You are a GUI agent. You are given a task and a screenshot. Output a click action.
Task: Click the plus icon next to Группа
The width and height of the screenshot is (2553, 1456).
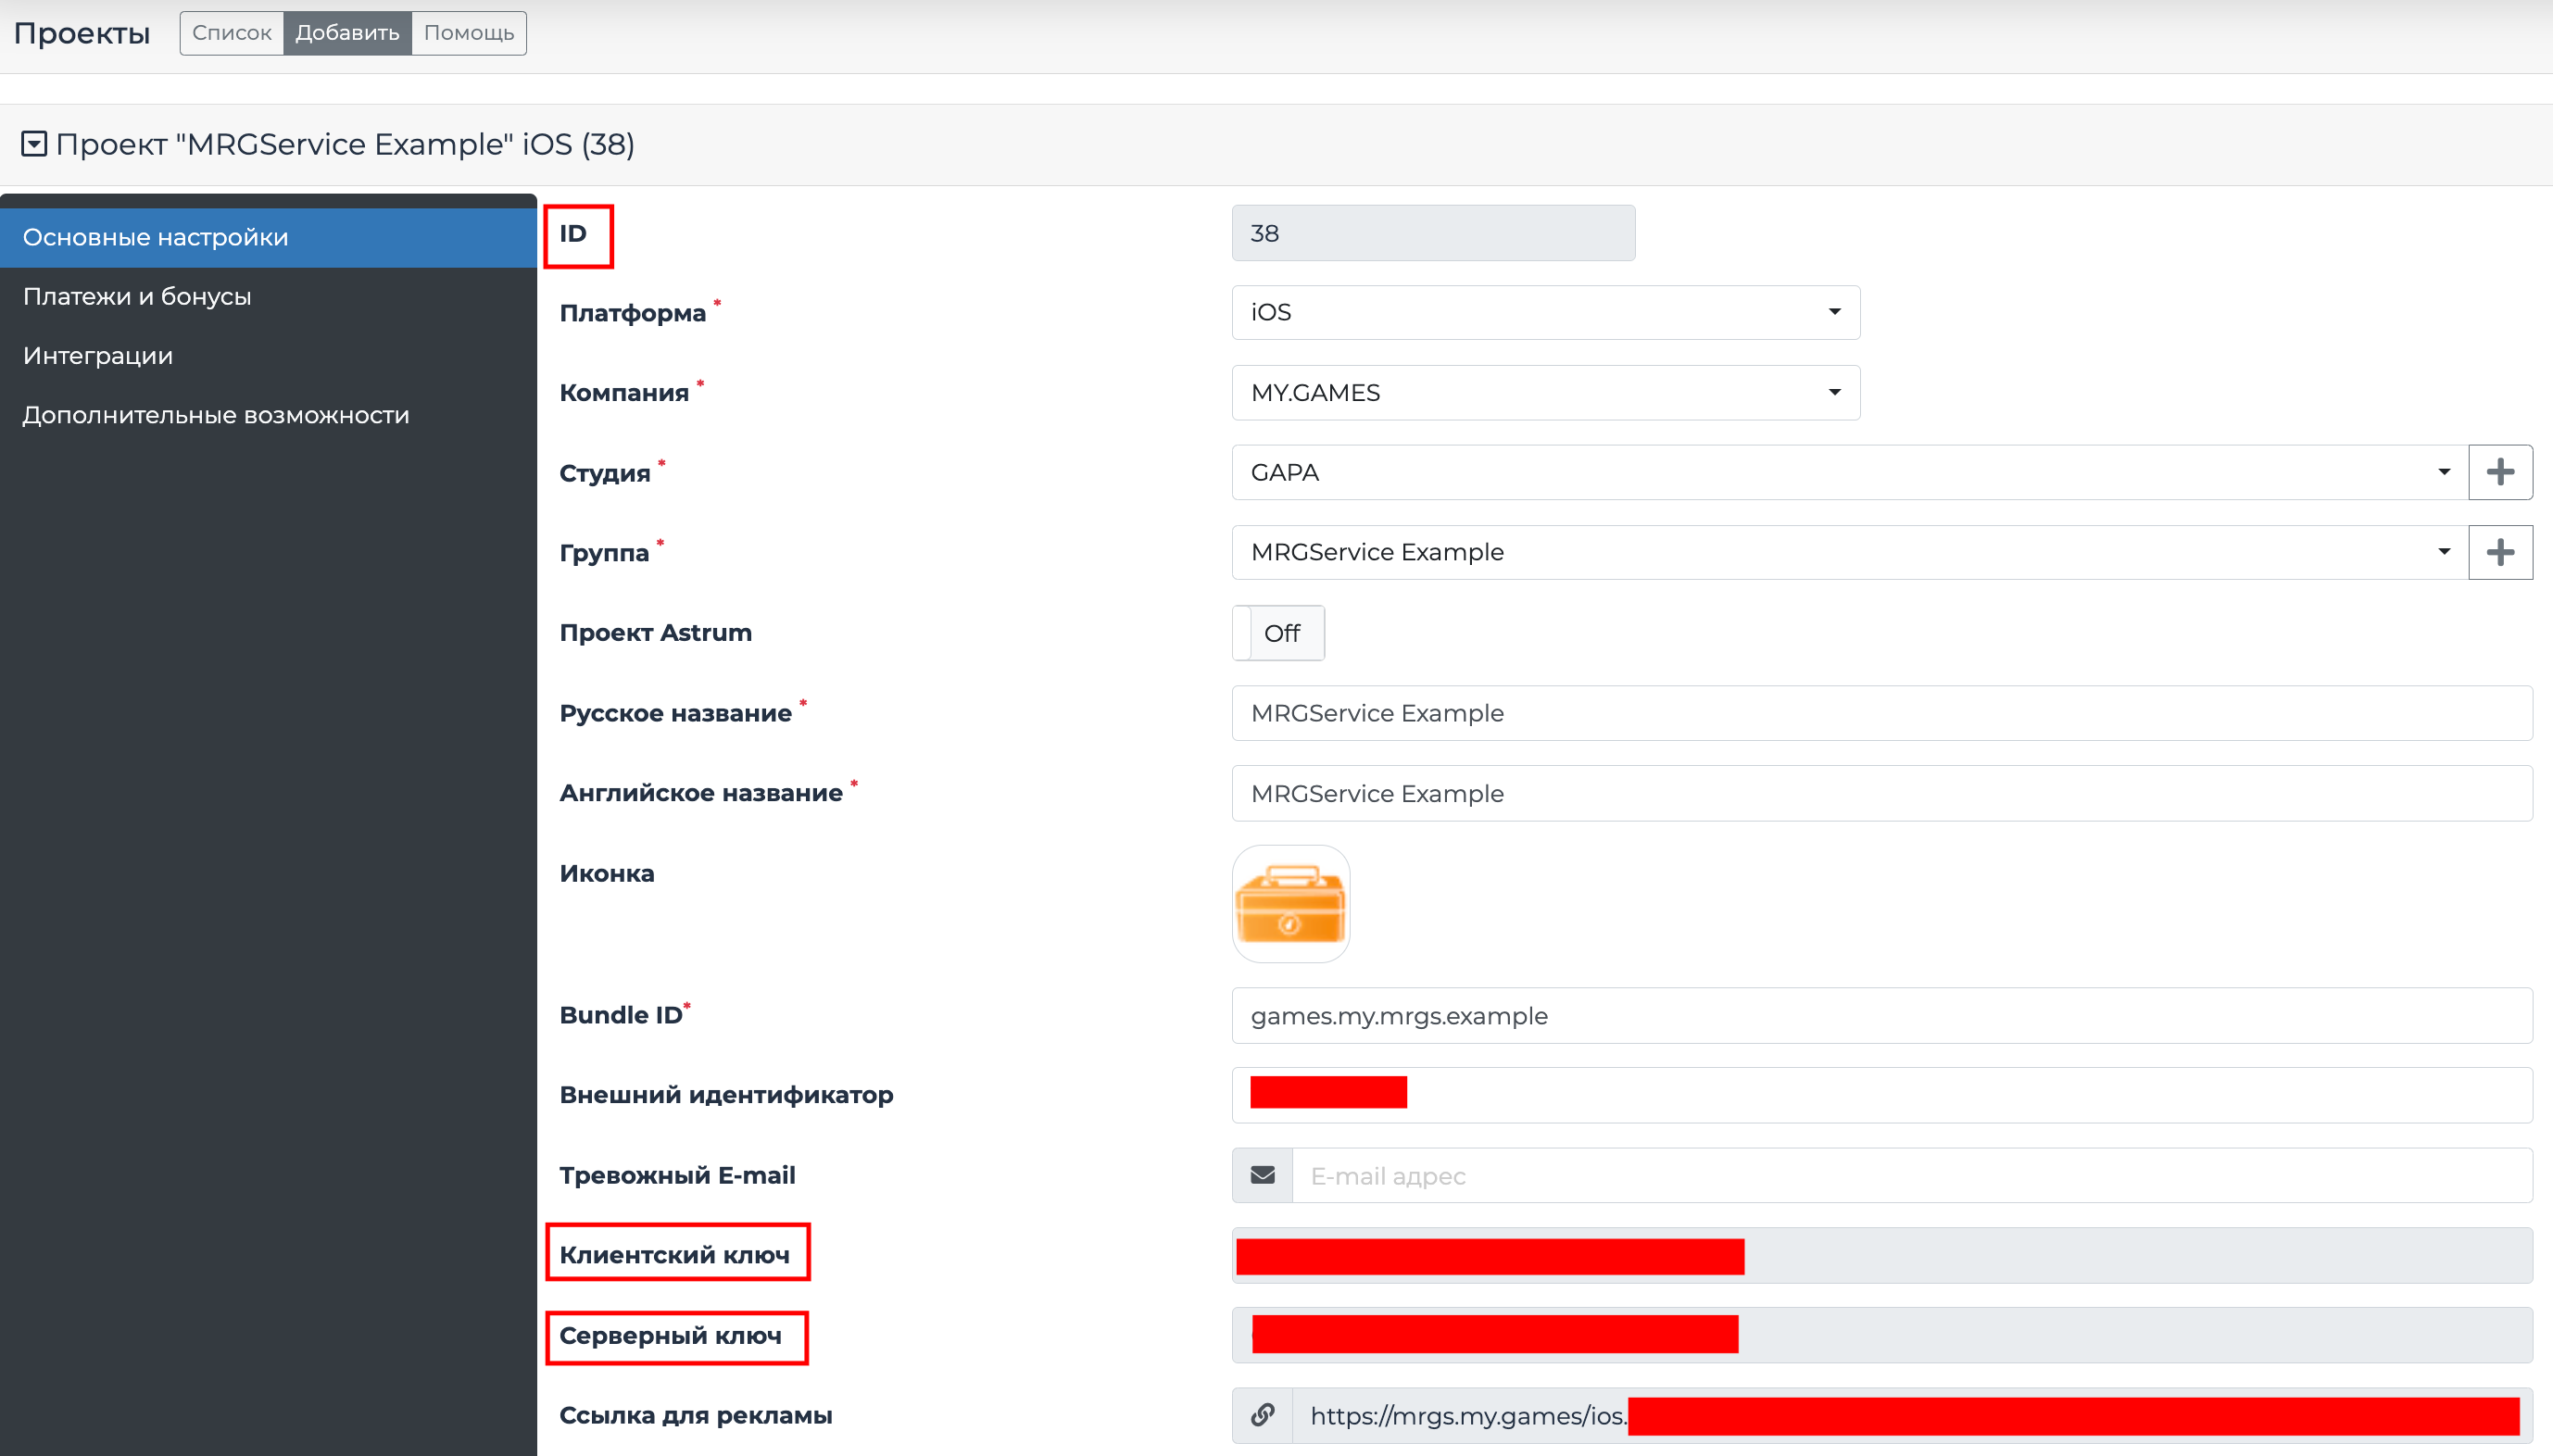pyautogui.click(x=2499, y=552)
